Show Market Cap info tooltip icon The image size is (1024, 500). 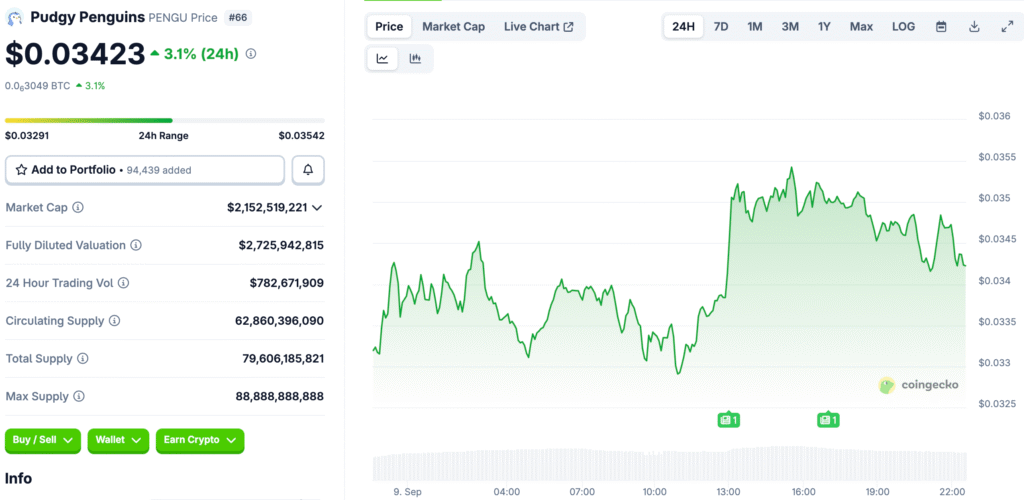(x=78, y=208)
